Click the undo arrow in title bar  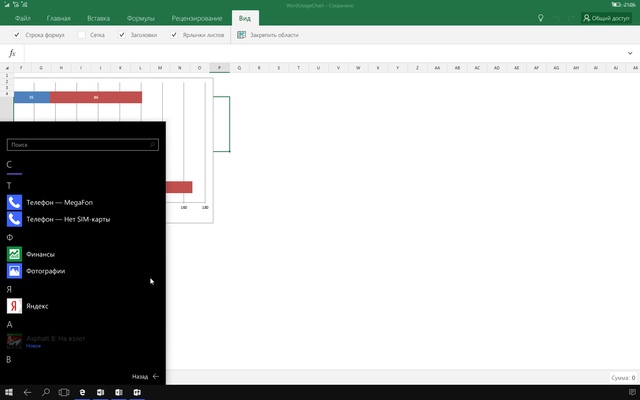(556, 18)
